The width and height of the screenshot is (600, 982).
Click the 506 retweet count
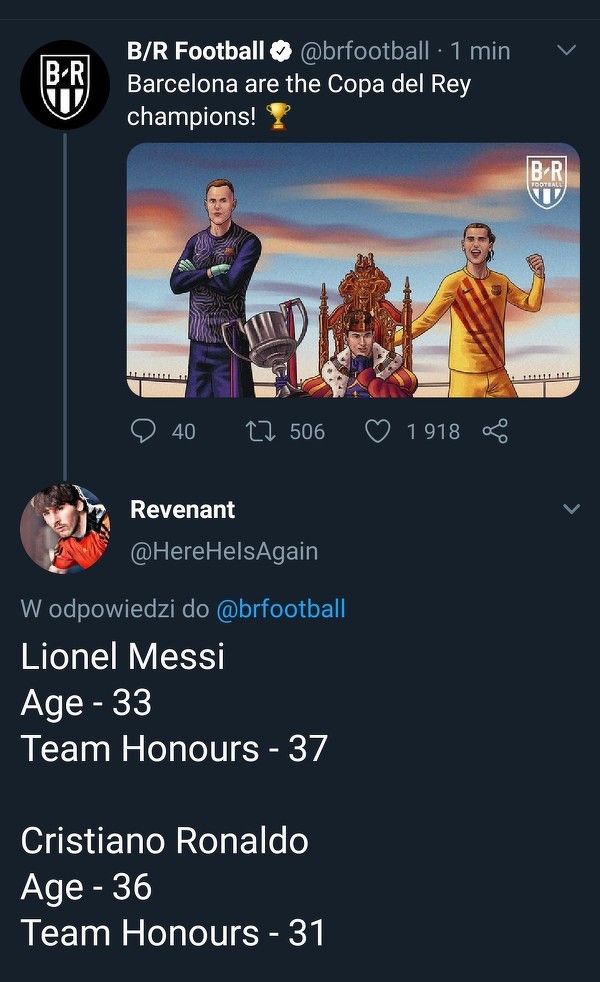pyautogui.click(x=307, y=431)
